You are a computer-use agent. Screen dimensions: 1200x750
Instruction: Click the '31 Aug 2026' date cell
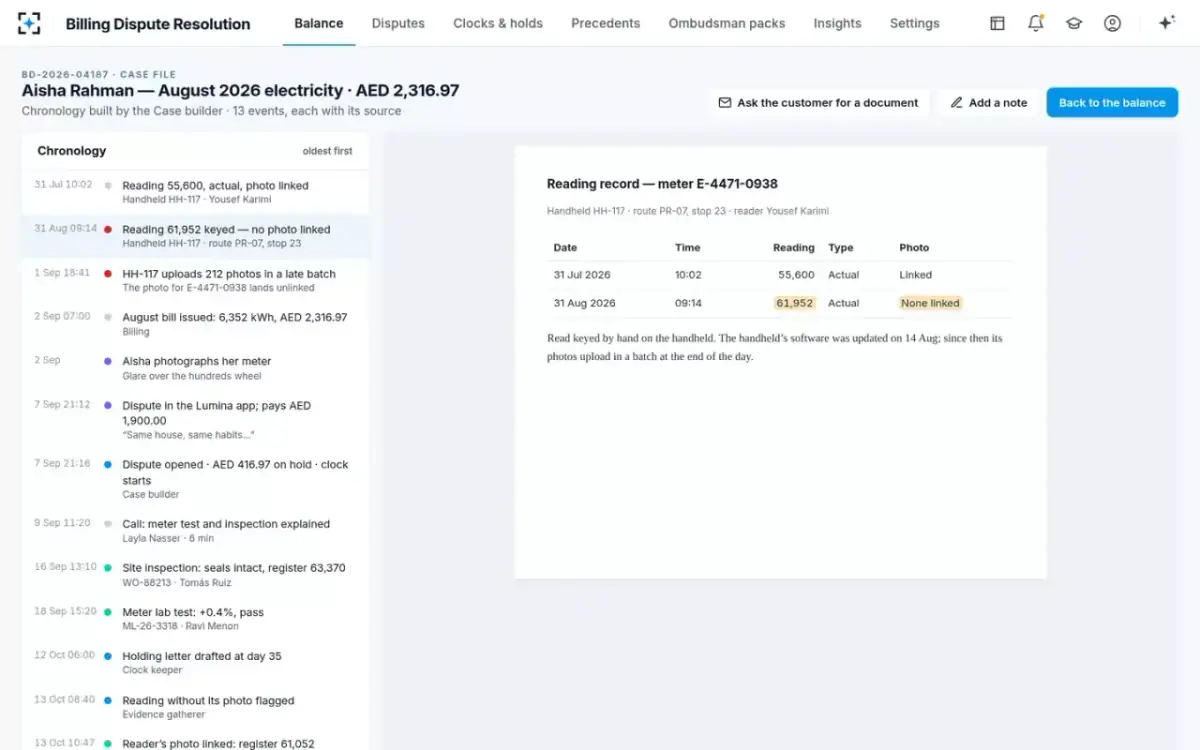pyautogui.click(x=584, y=303)
